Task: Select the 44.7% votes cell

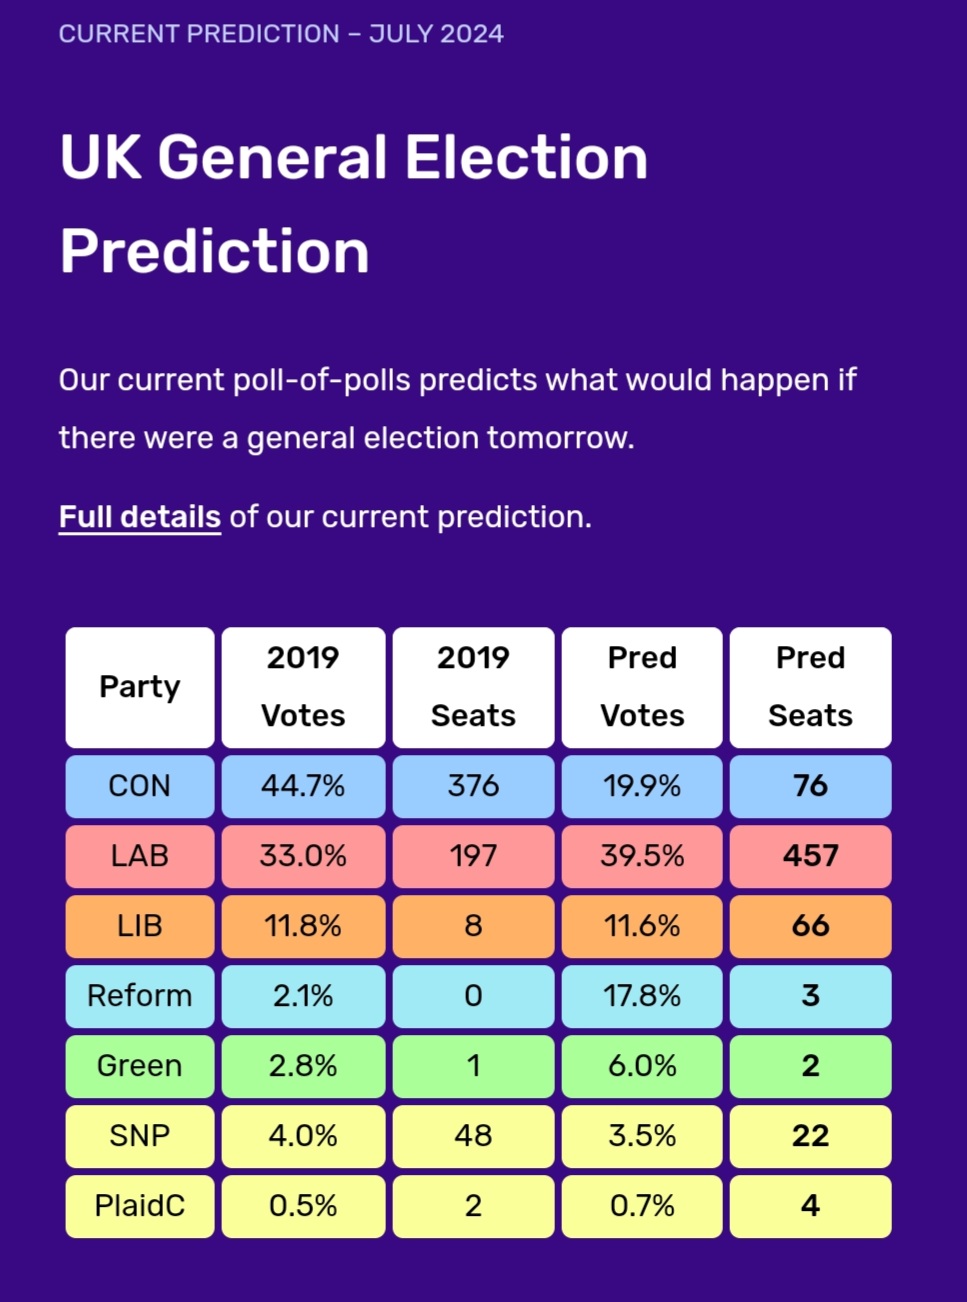Action: point(303,786)
